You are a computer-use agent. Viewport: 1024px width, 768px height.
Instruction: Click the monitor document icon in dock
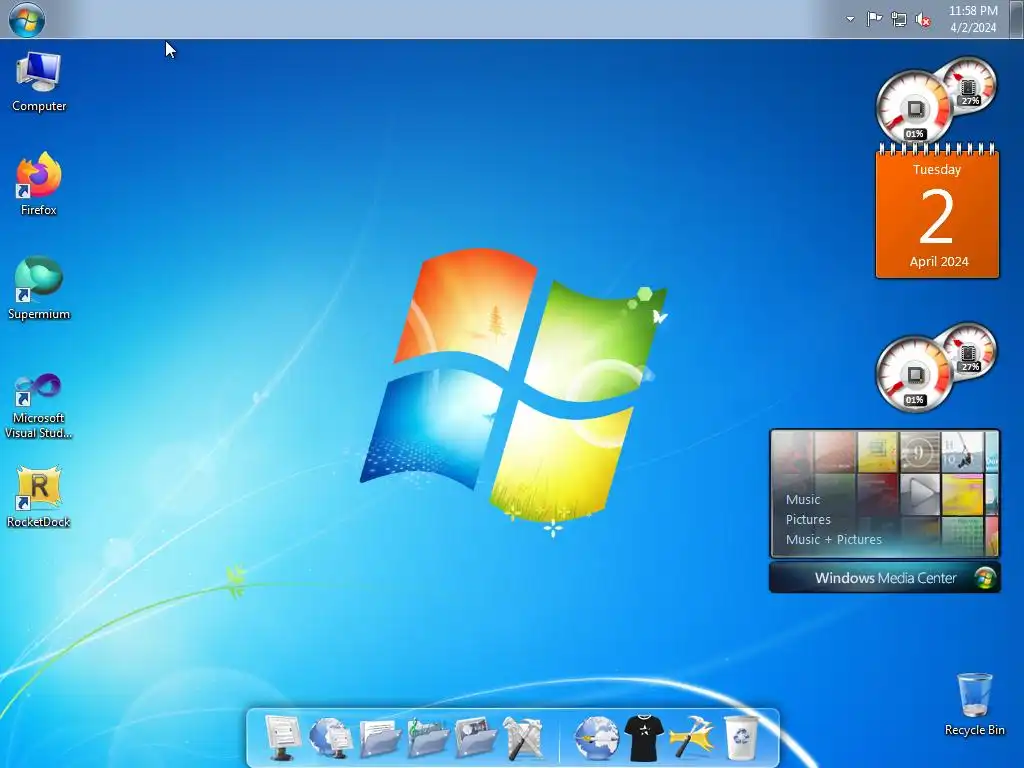tap(282, 737)
